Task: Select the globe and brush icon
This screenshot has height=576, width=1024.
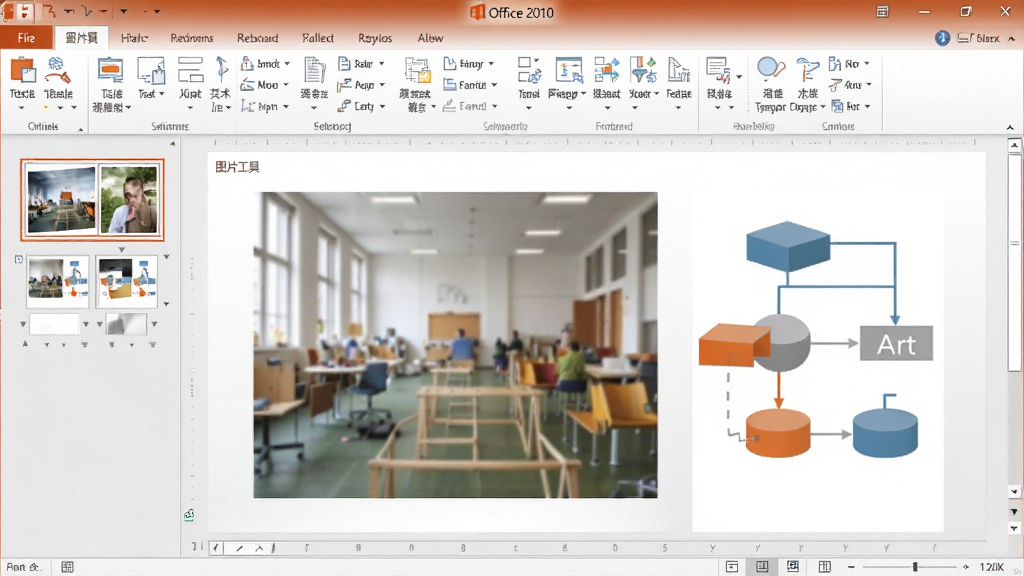Action: click(x=58, y=70)
